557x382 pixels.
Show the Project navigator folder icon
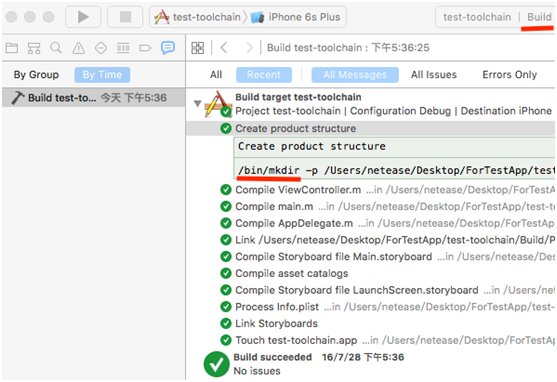tap(12, 48)
